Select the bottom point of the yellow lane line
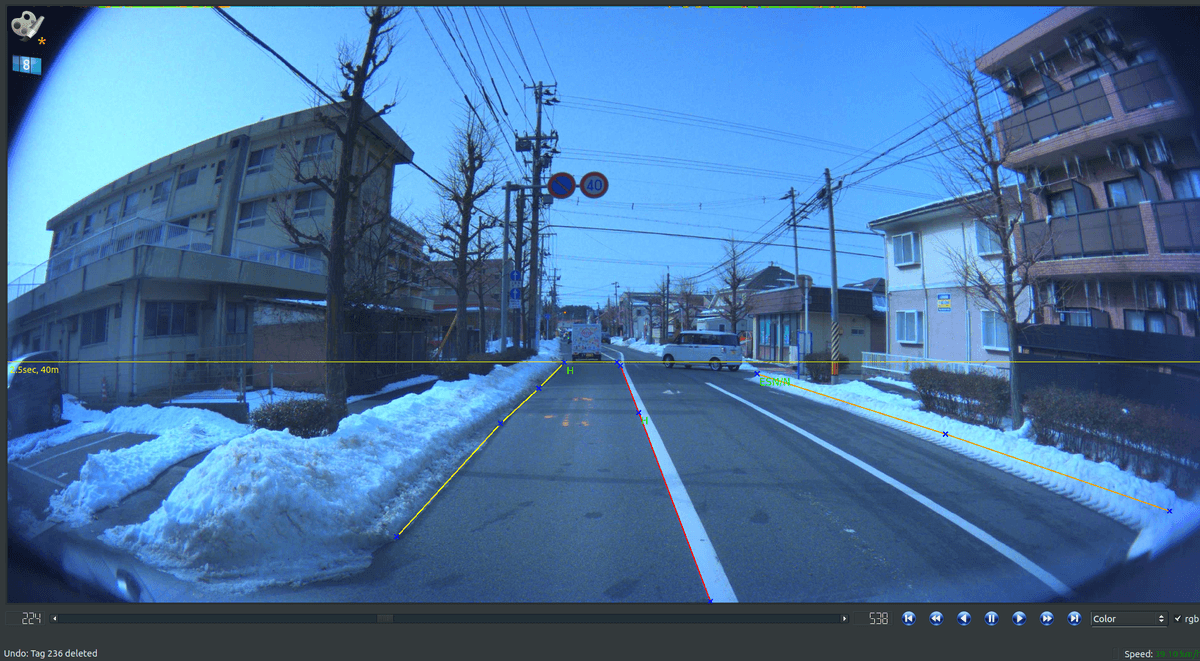The image size is (1200, 661). click(x=396, y=537)
